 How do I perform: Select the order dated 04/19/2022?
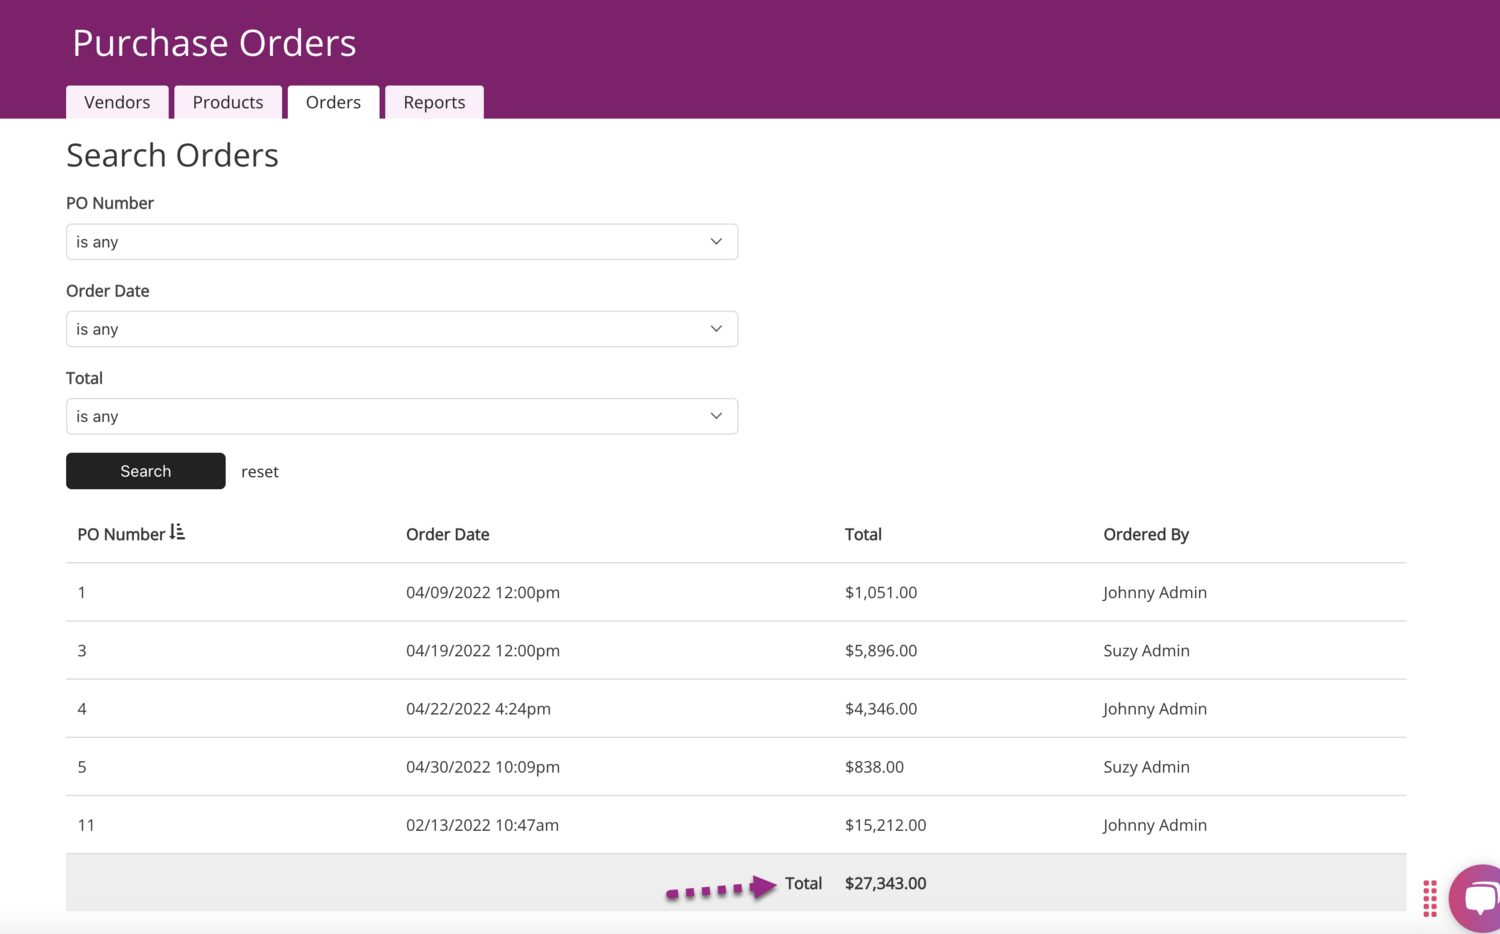pyautogui.click(x=482, y=650)
